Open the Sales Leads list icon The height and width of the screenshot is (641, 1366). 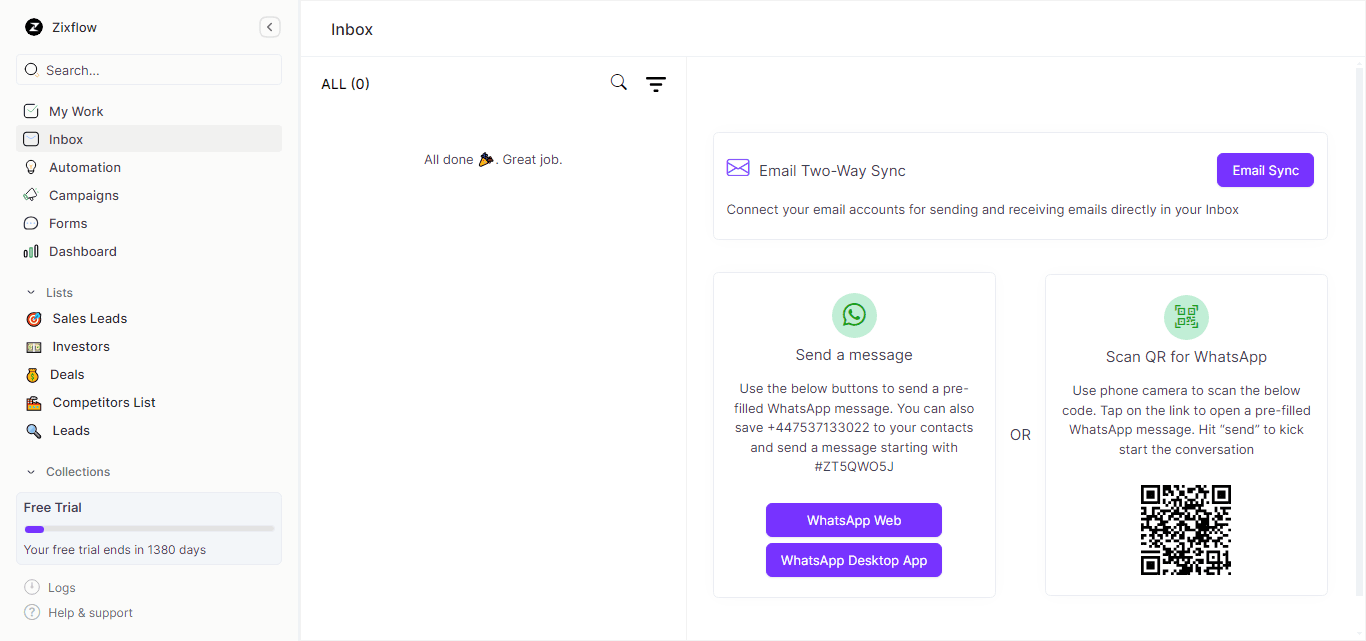(34, 318)
